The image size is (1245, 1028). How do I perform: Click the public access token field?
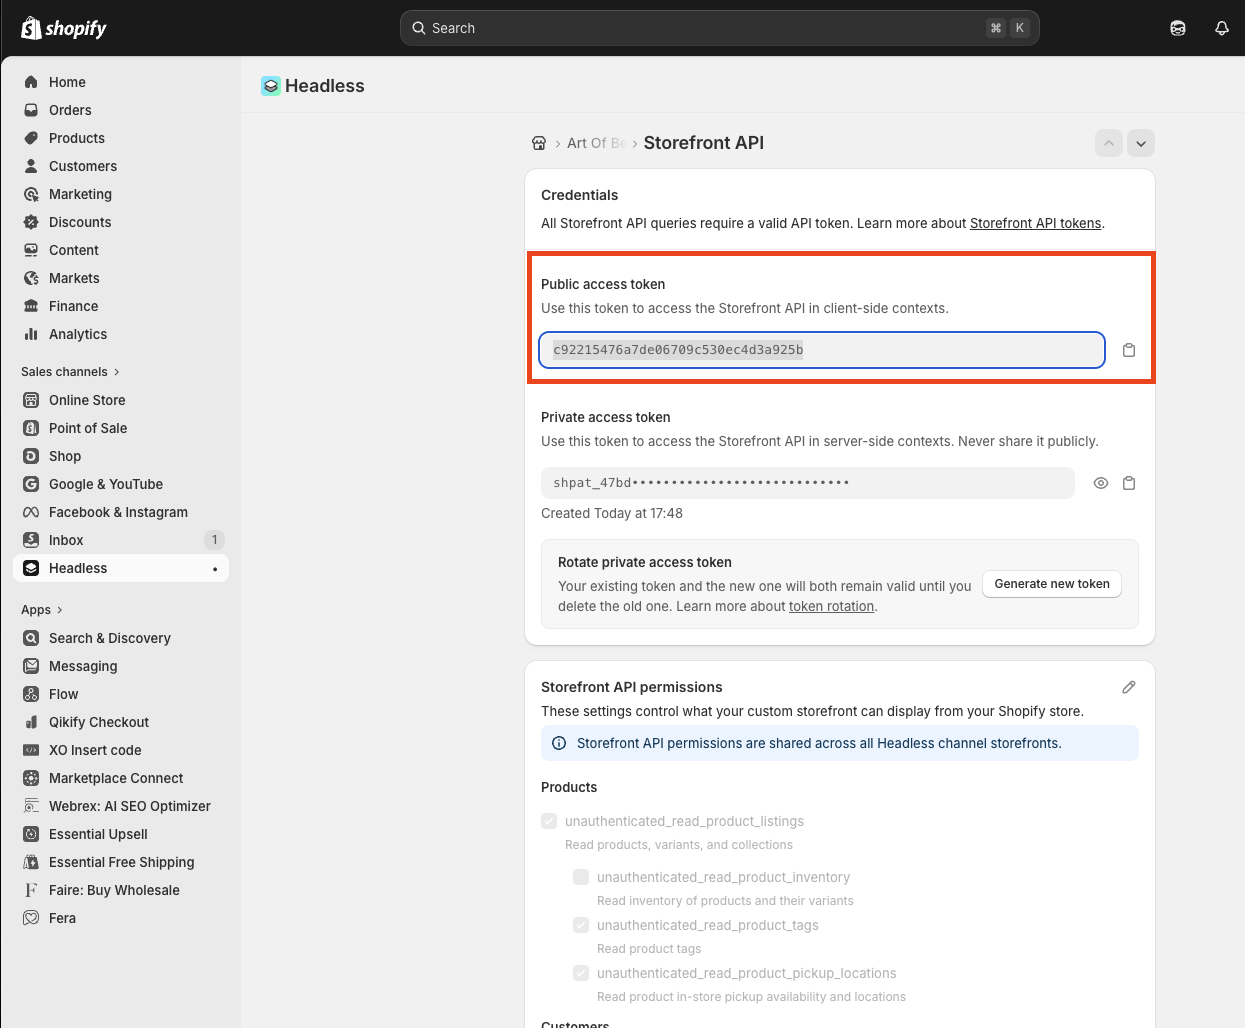point(822,350)
